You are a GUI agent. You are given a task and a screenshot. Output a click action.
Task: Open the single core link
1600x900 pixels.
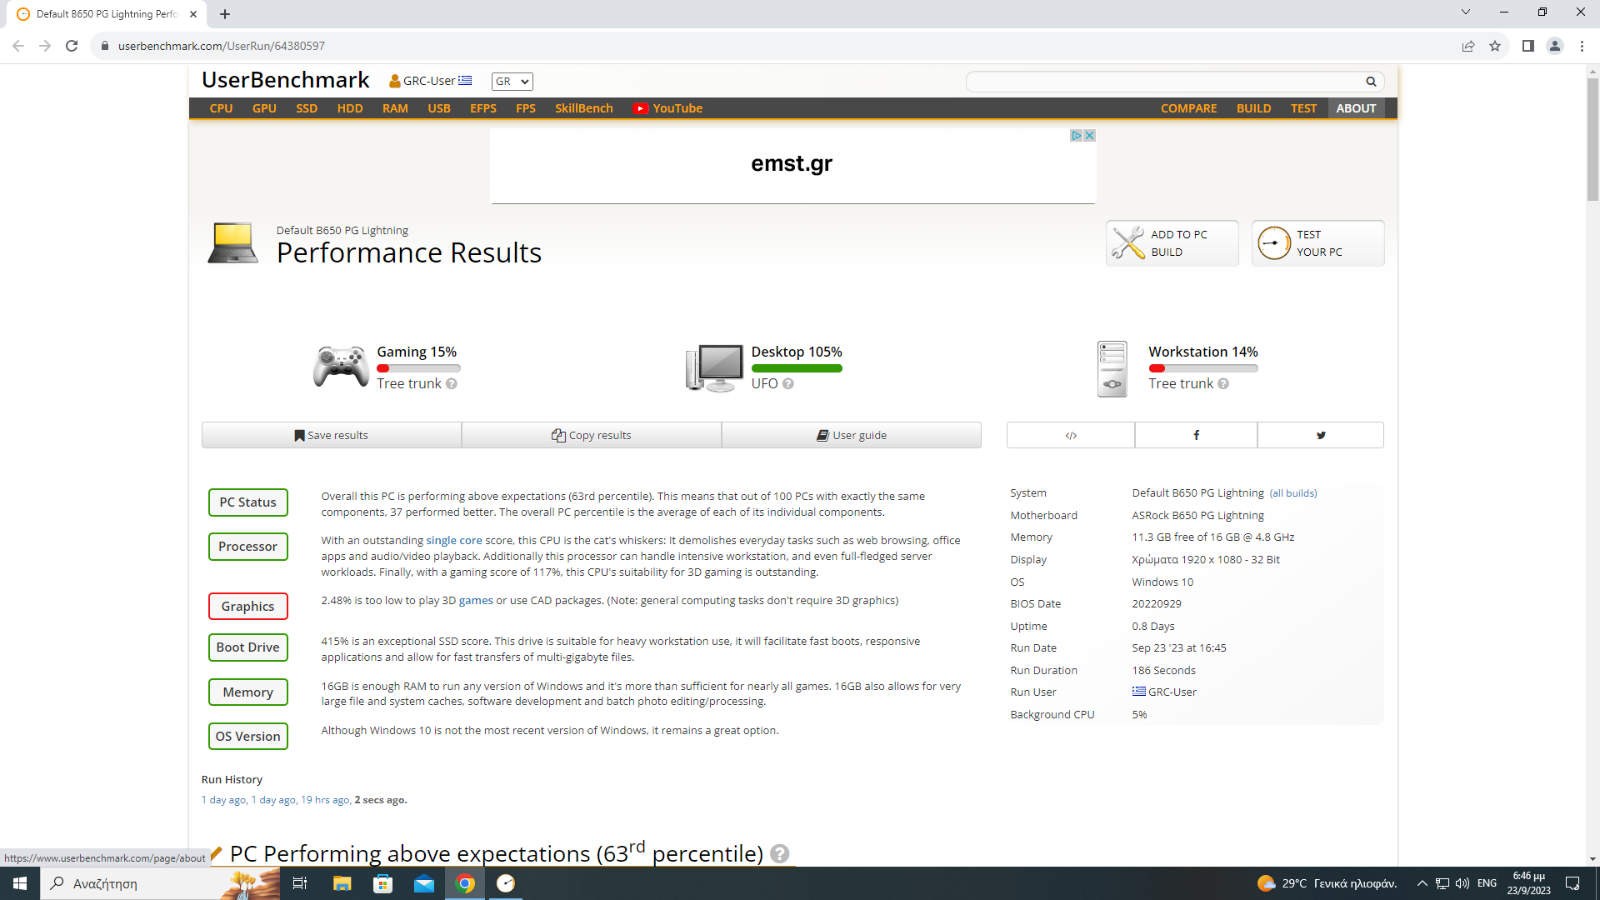point(454,540)
